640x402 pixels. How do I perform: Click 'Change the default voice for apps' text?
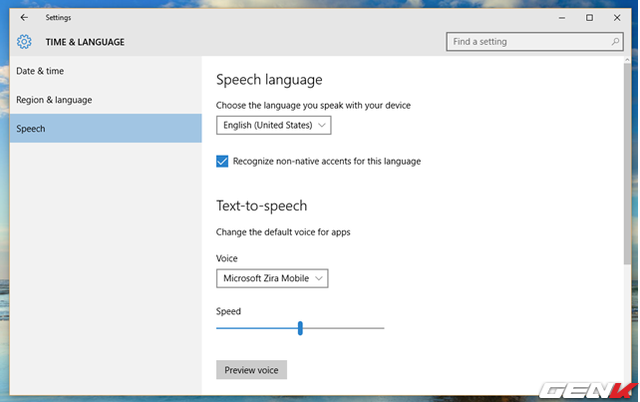(x=283, y=232)
